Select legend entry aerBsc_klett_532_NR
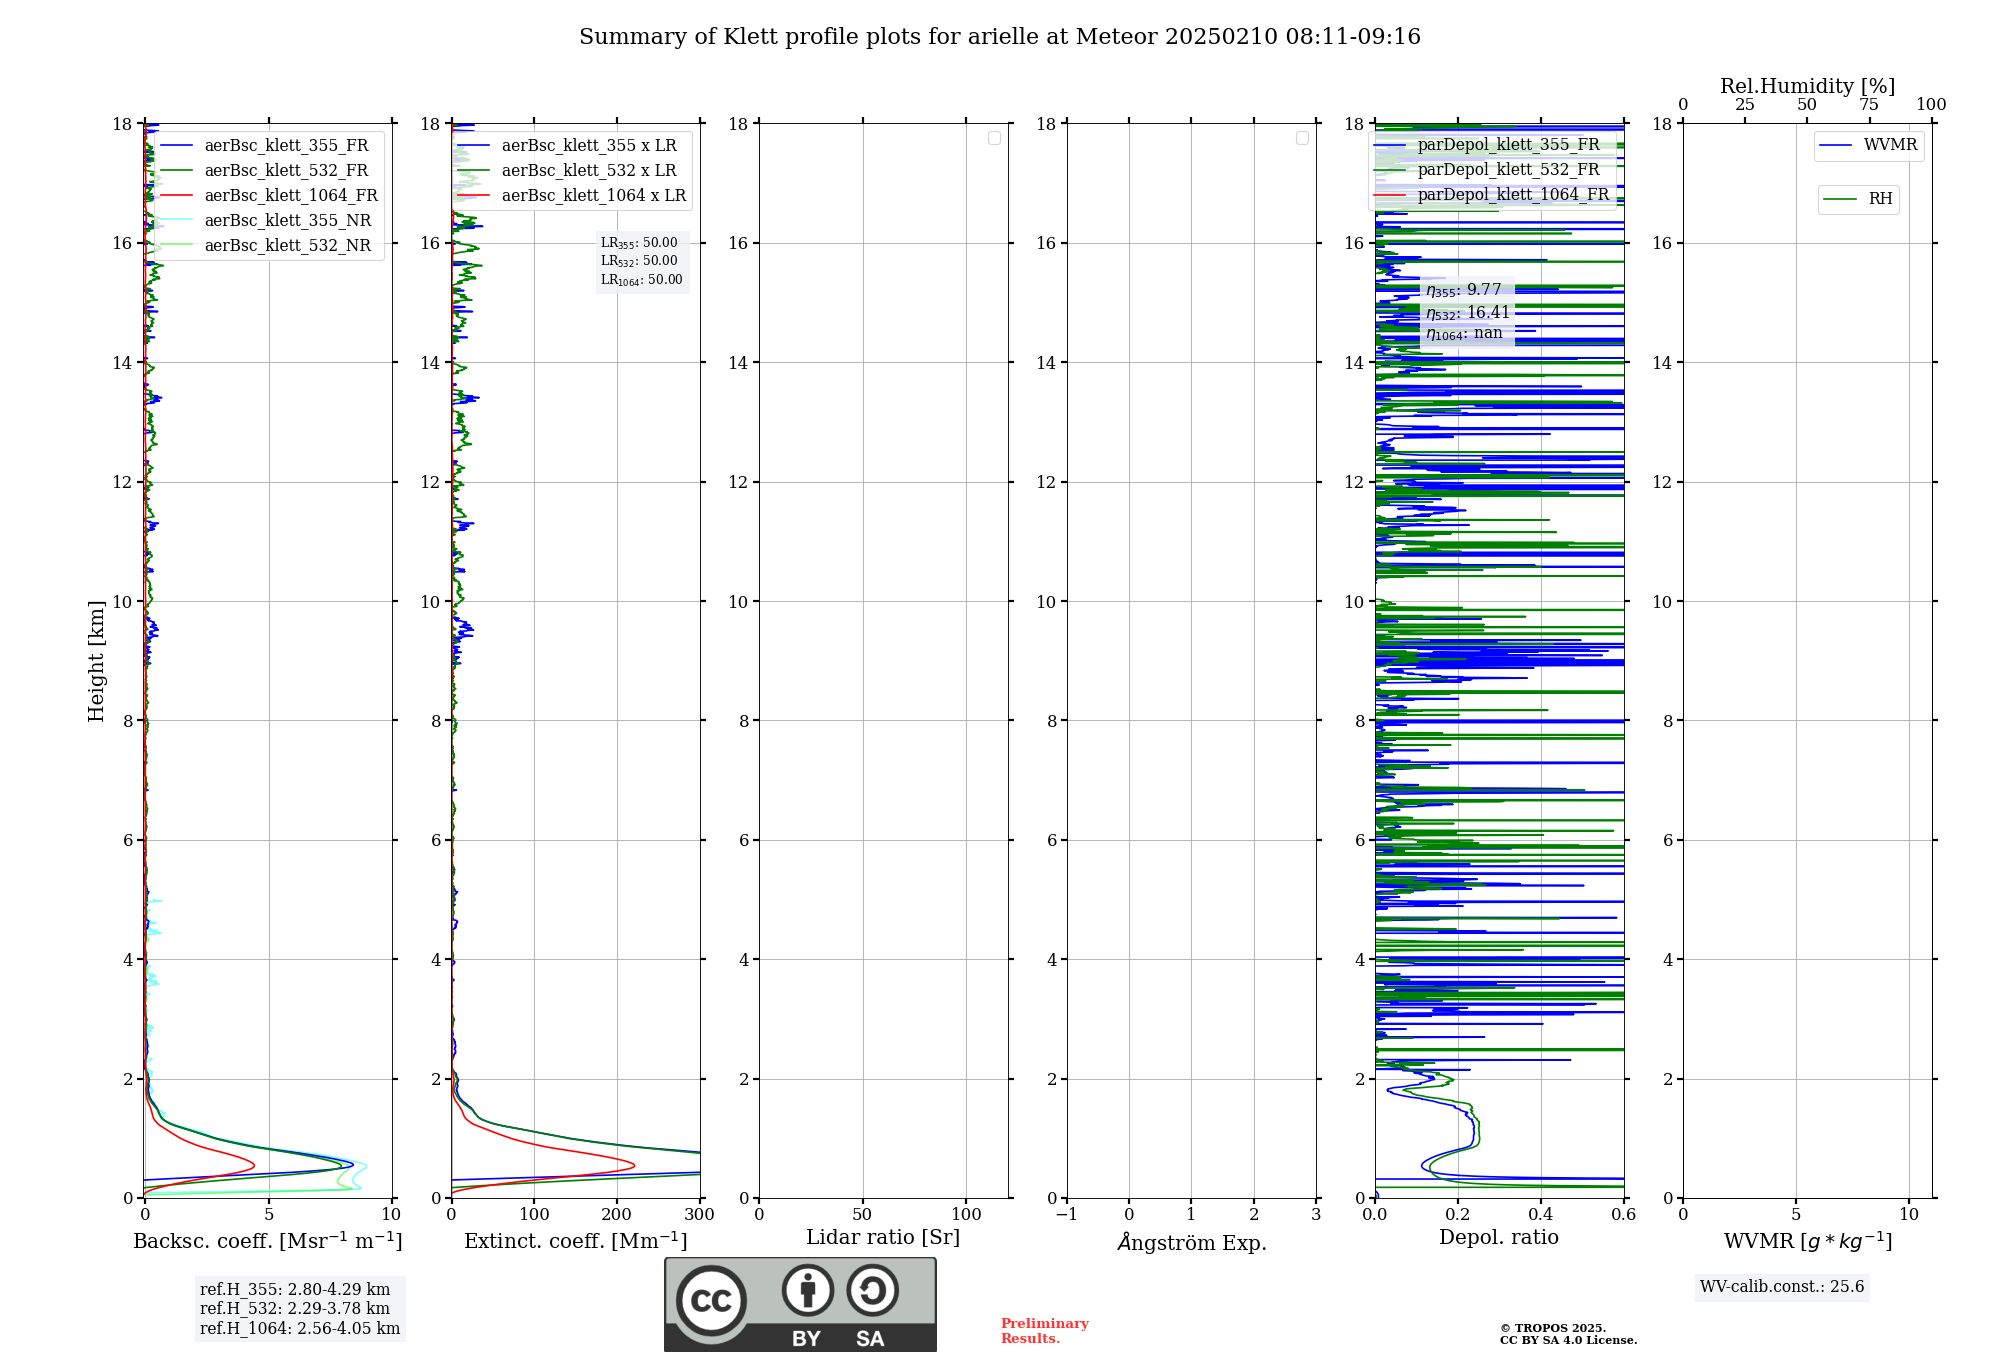2000x1360 pixels. point(267,245)
